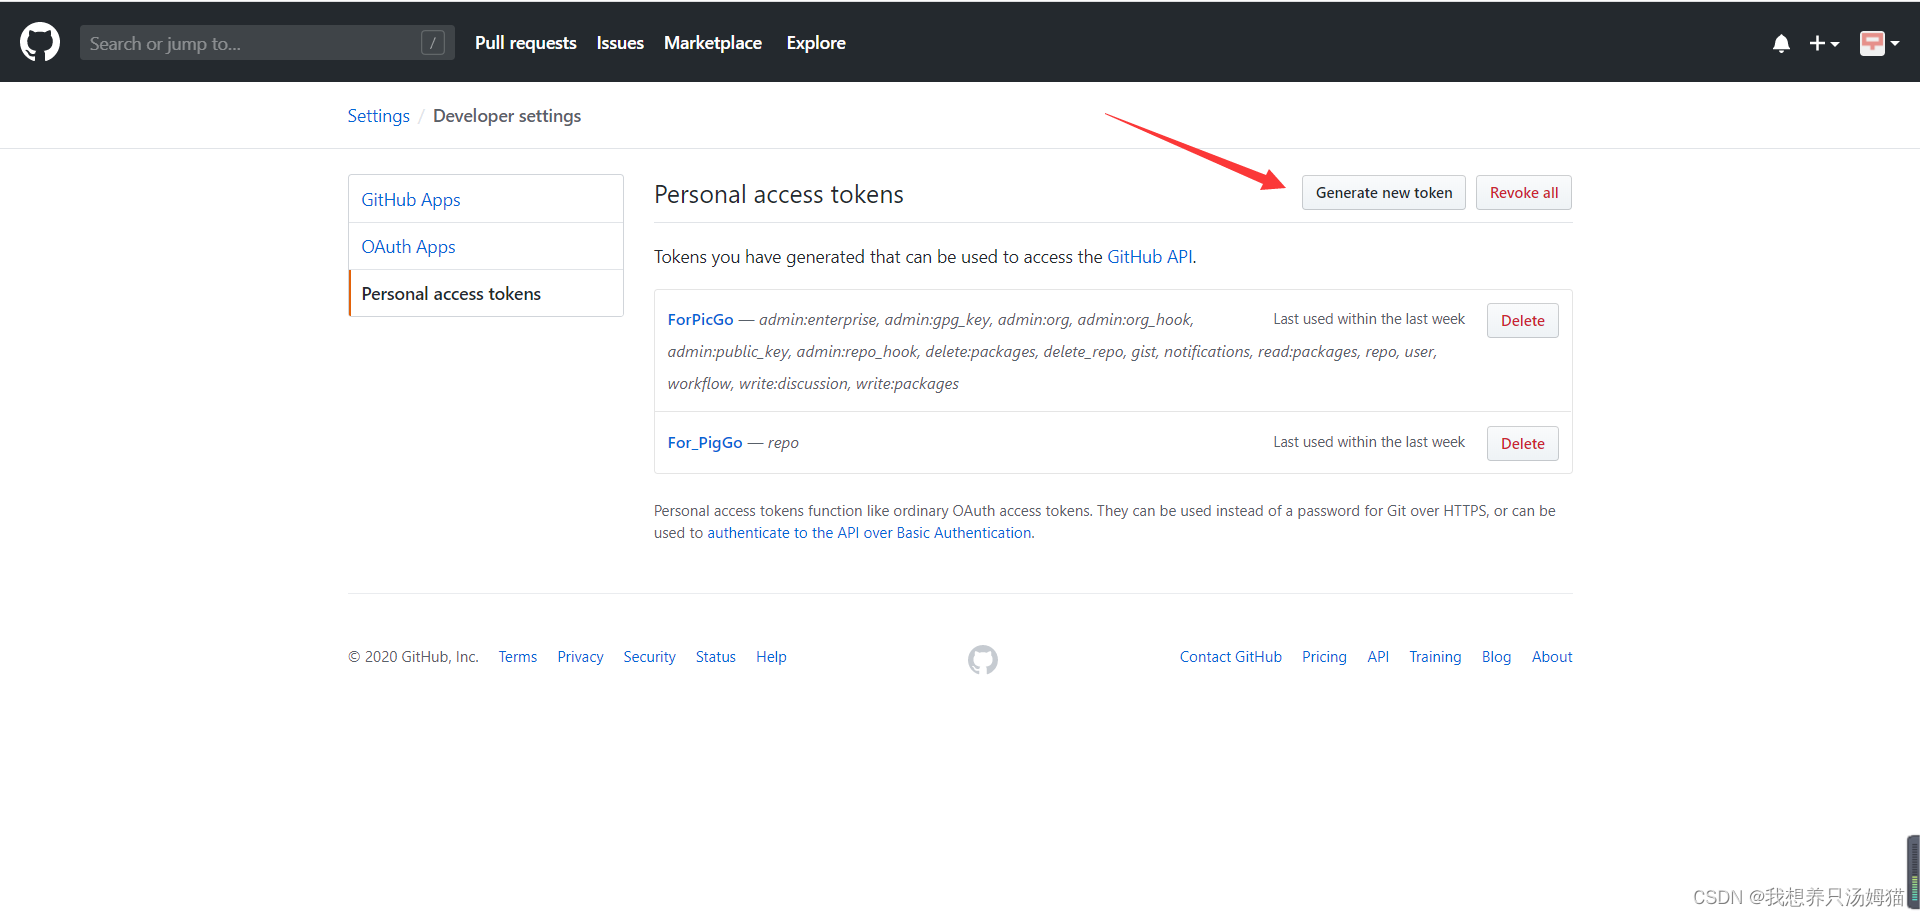Screen dimensions: 1920x916
Task: Select OAuth Apps in the sidebar
Action: pyautogui.click(x=486, y=246)
